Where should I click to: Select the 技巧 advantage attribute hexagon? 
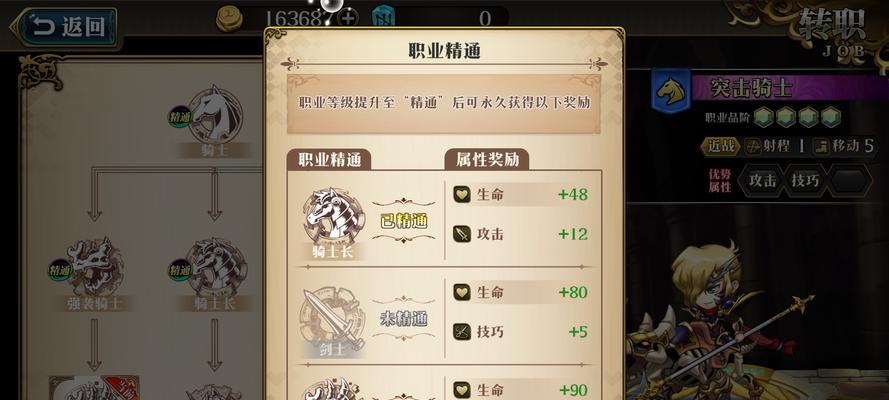coord(806,180)
